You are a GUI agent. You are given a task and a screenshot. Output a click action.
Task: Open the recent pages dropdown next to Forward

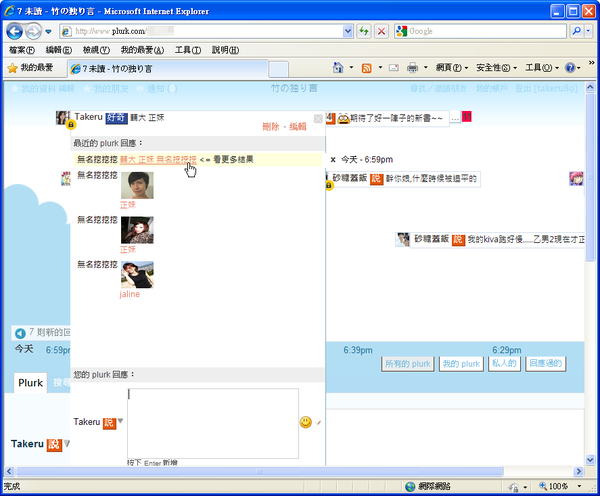(48, 31)
